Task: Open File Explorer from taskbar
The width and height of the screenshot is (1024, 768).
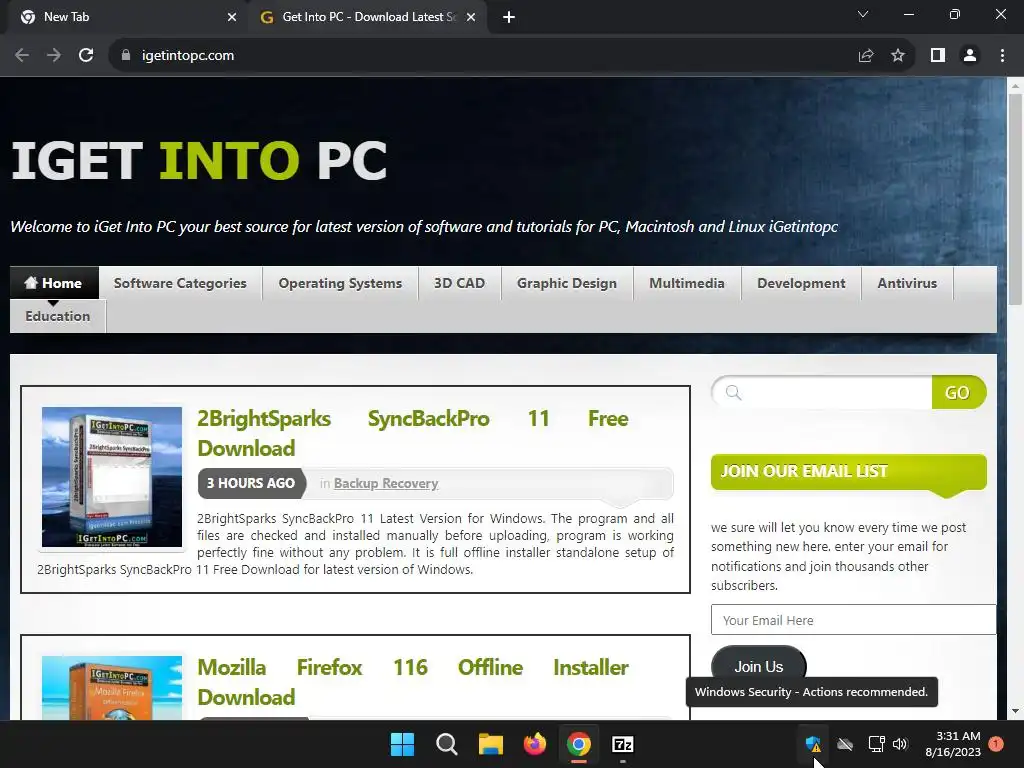Action: [490, 744]
